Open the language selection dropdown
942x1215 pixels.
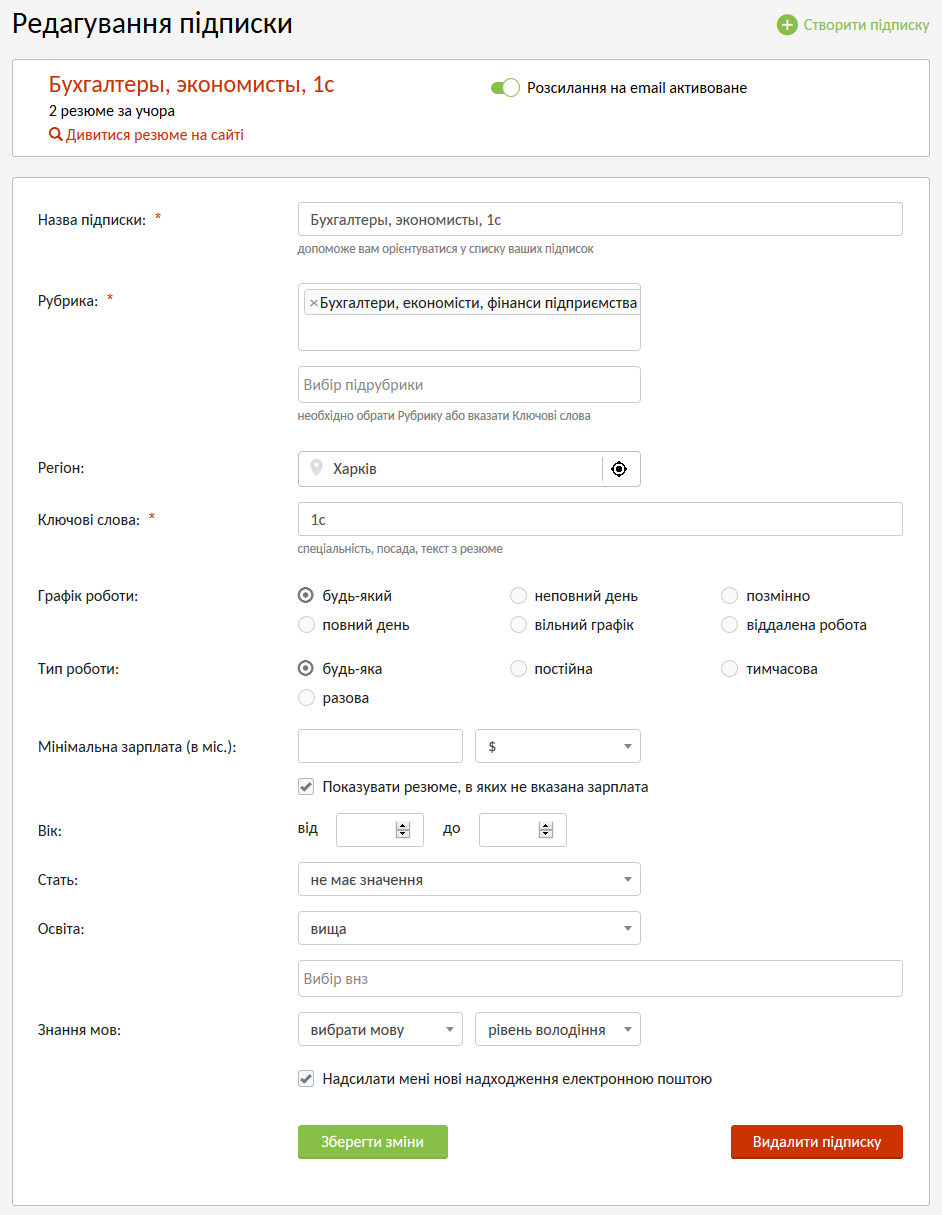[x=380, y=1030]
